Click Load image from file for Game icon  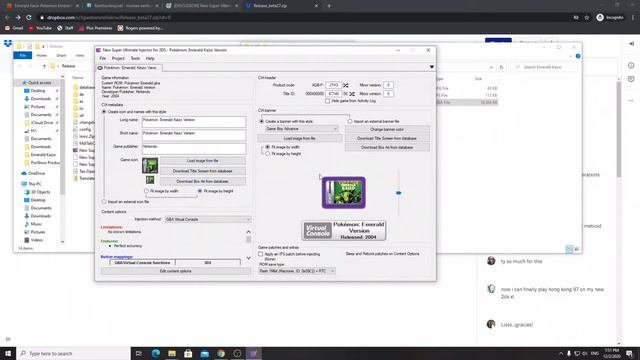click(203, 161)
